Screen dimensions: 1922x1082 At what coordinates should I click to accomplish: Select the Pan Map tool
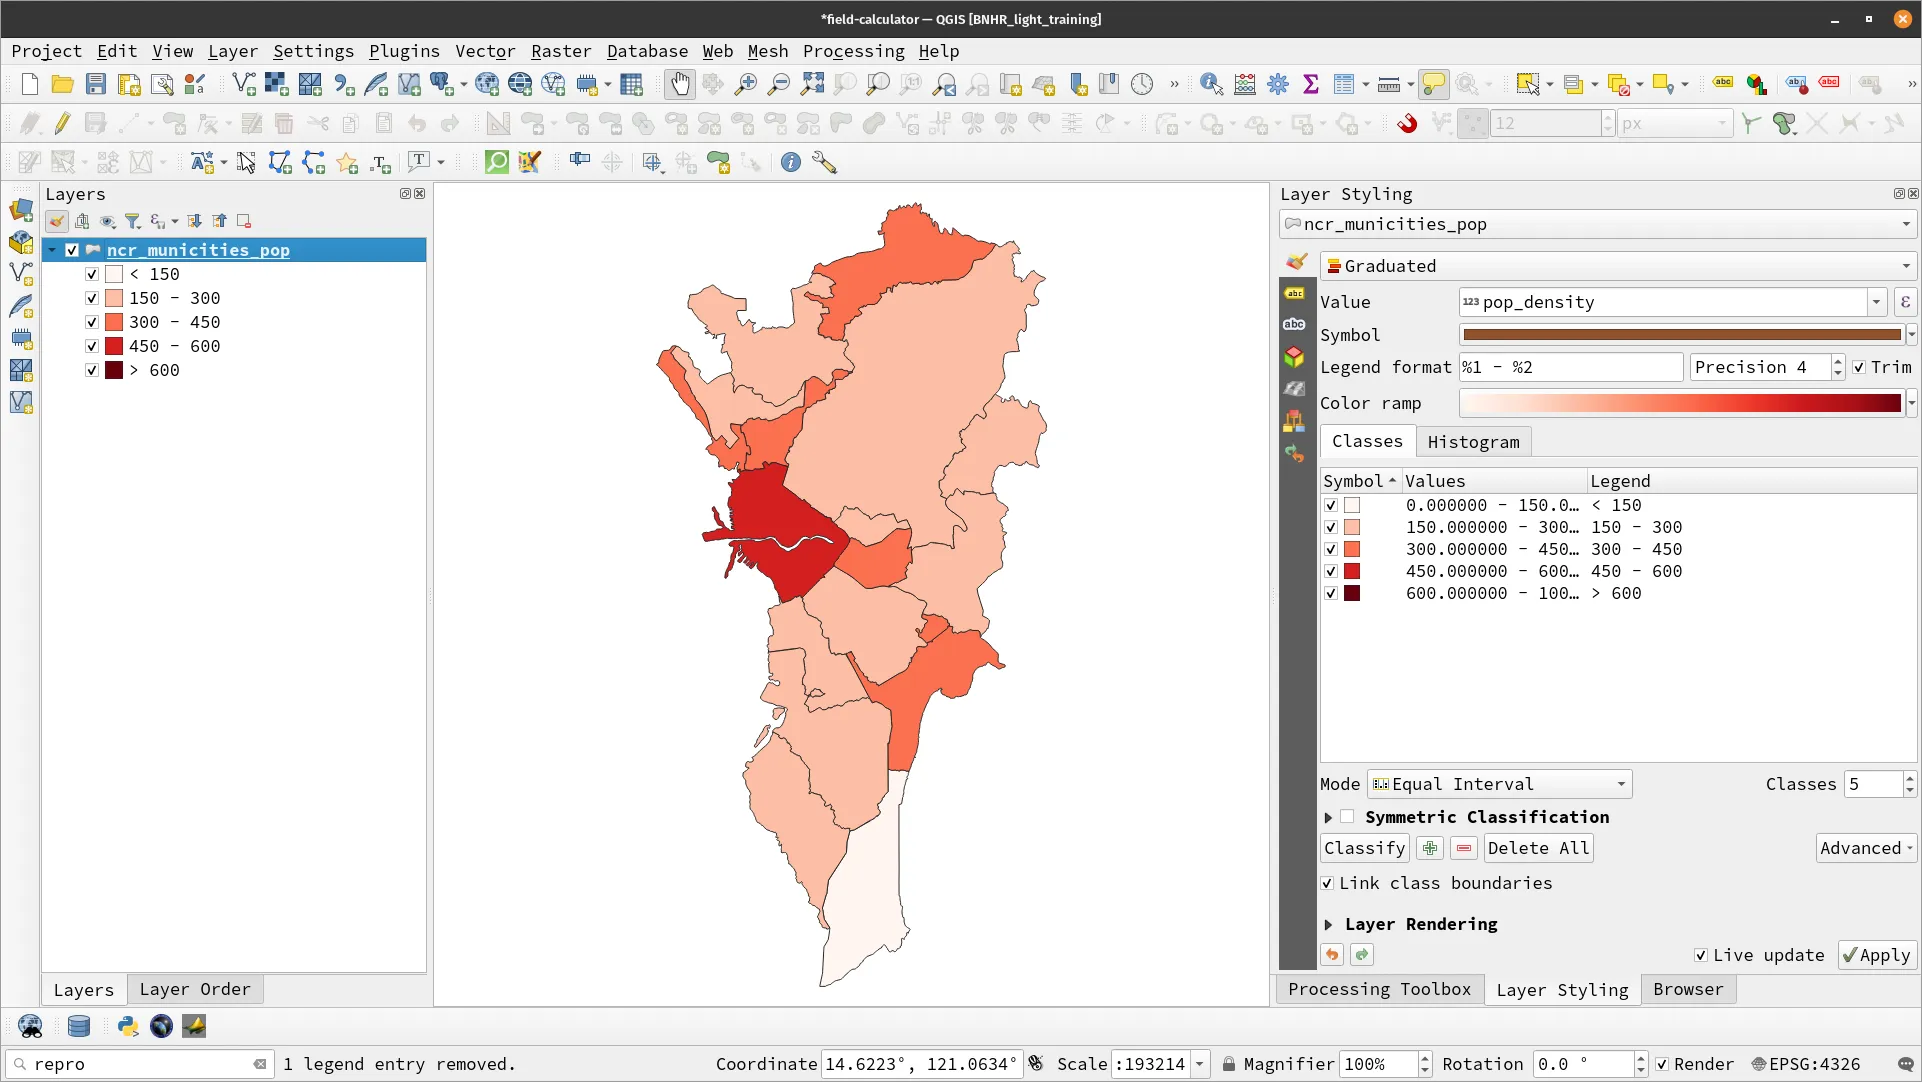679,83
